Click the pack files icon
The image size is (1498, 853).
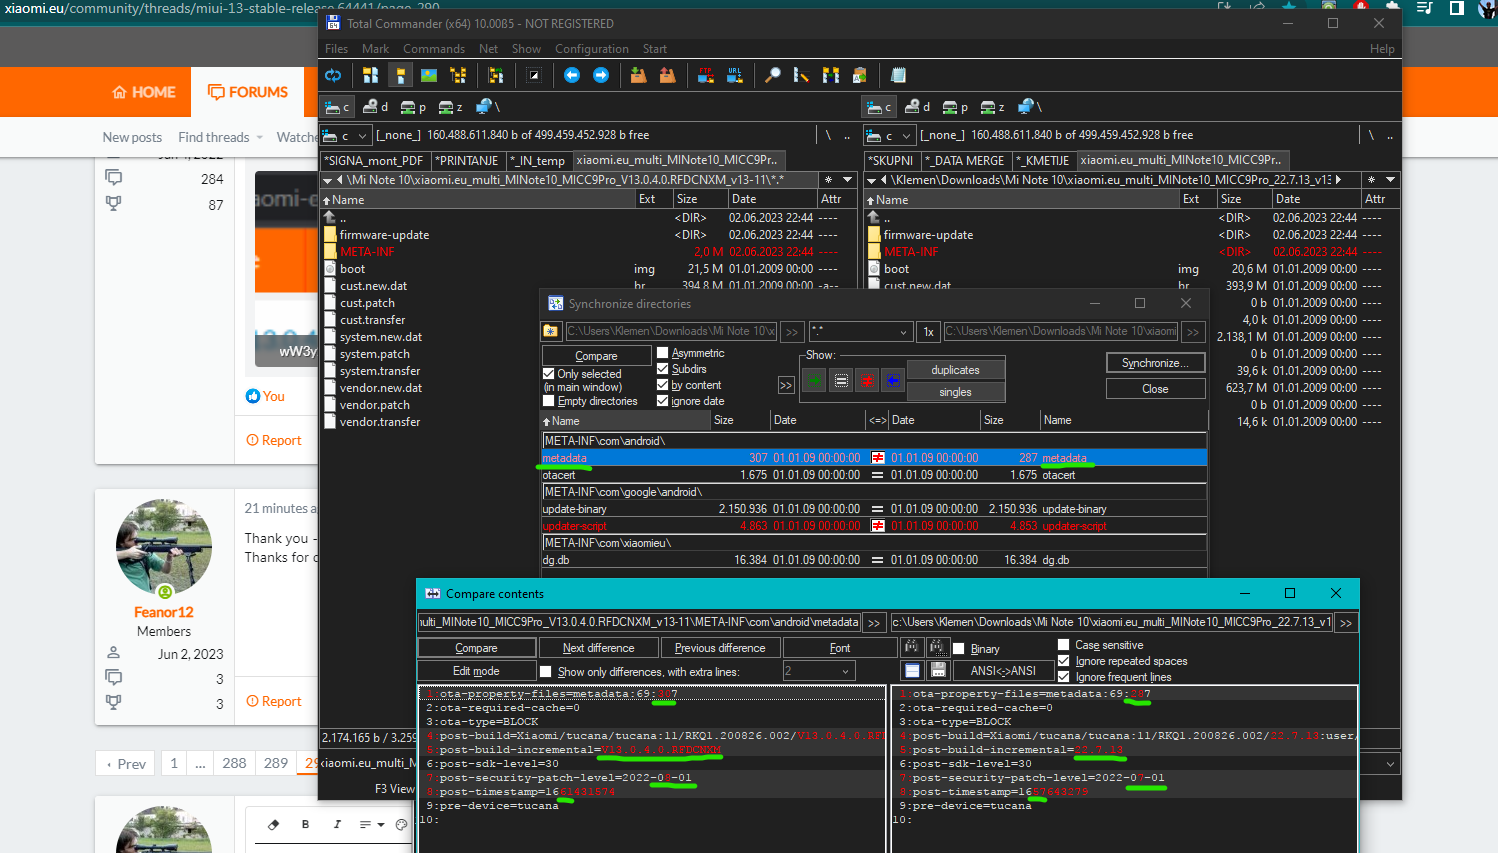point(638,75)
